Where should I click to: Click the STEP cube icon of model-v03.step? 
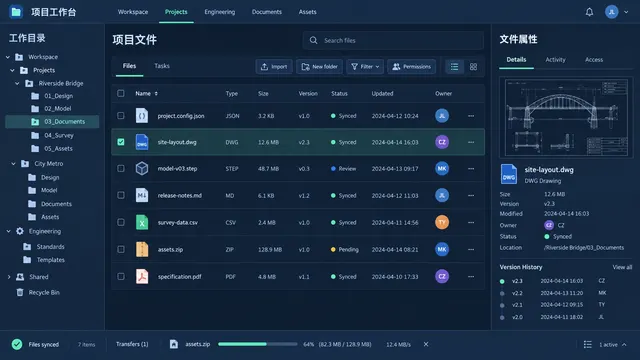click(x=142, y=169)
